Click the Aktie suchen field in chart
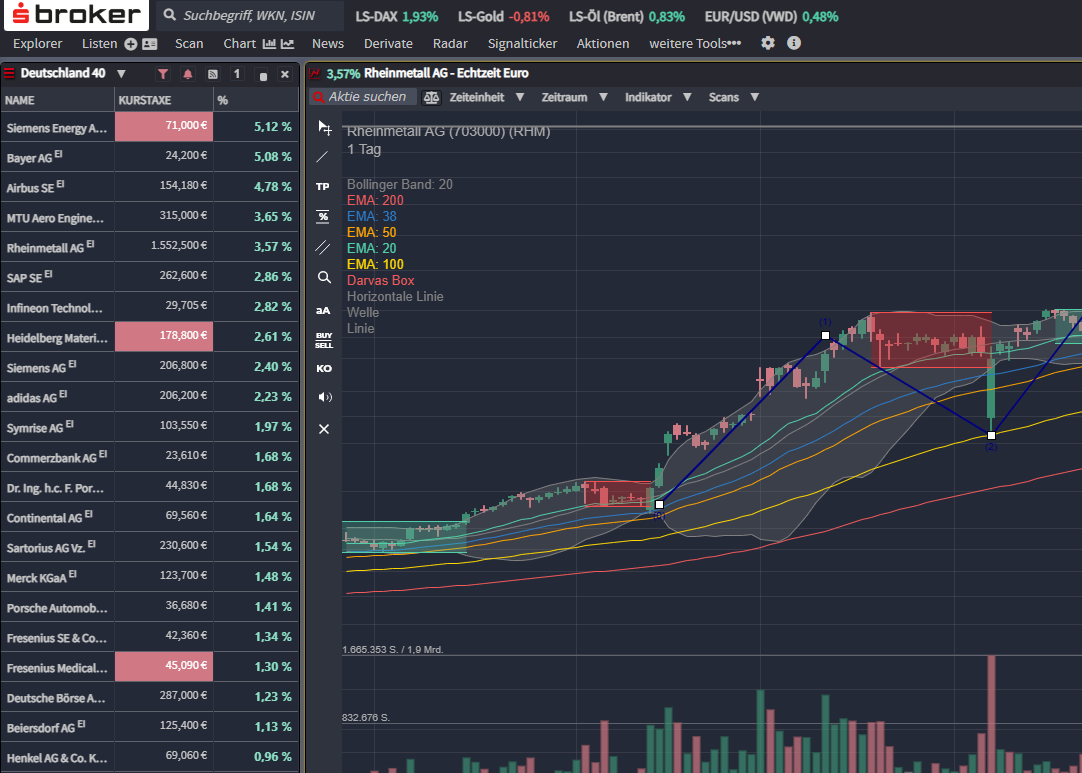Screen dimensions: 1082x773 point(363,97)
